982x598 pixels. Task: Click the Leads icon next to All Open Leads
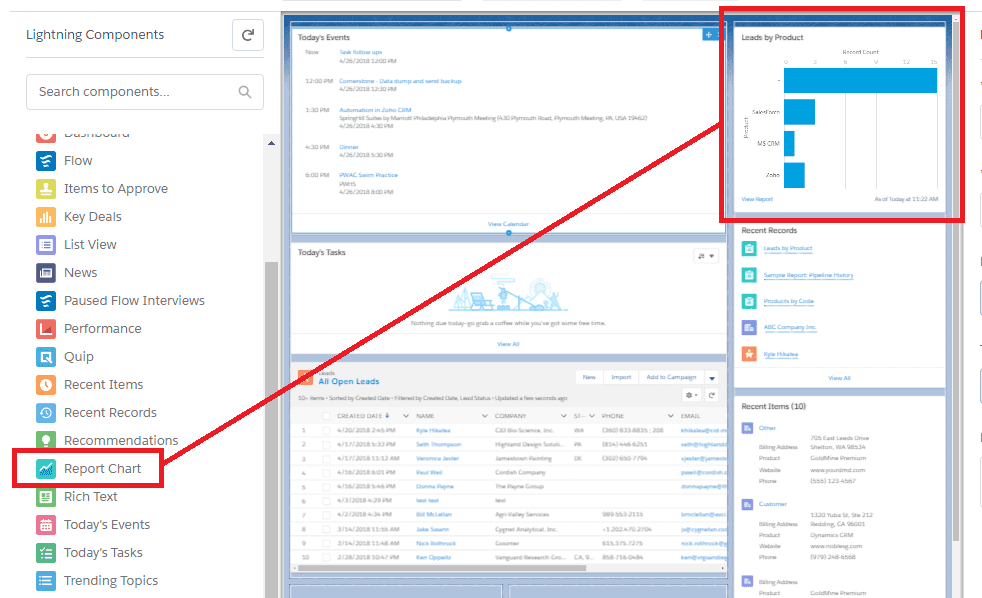[306, 378]
